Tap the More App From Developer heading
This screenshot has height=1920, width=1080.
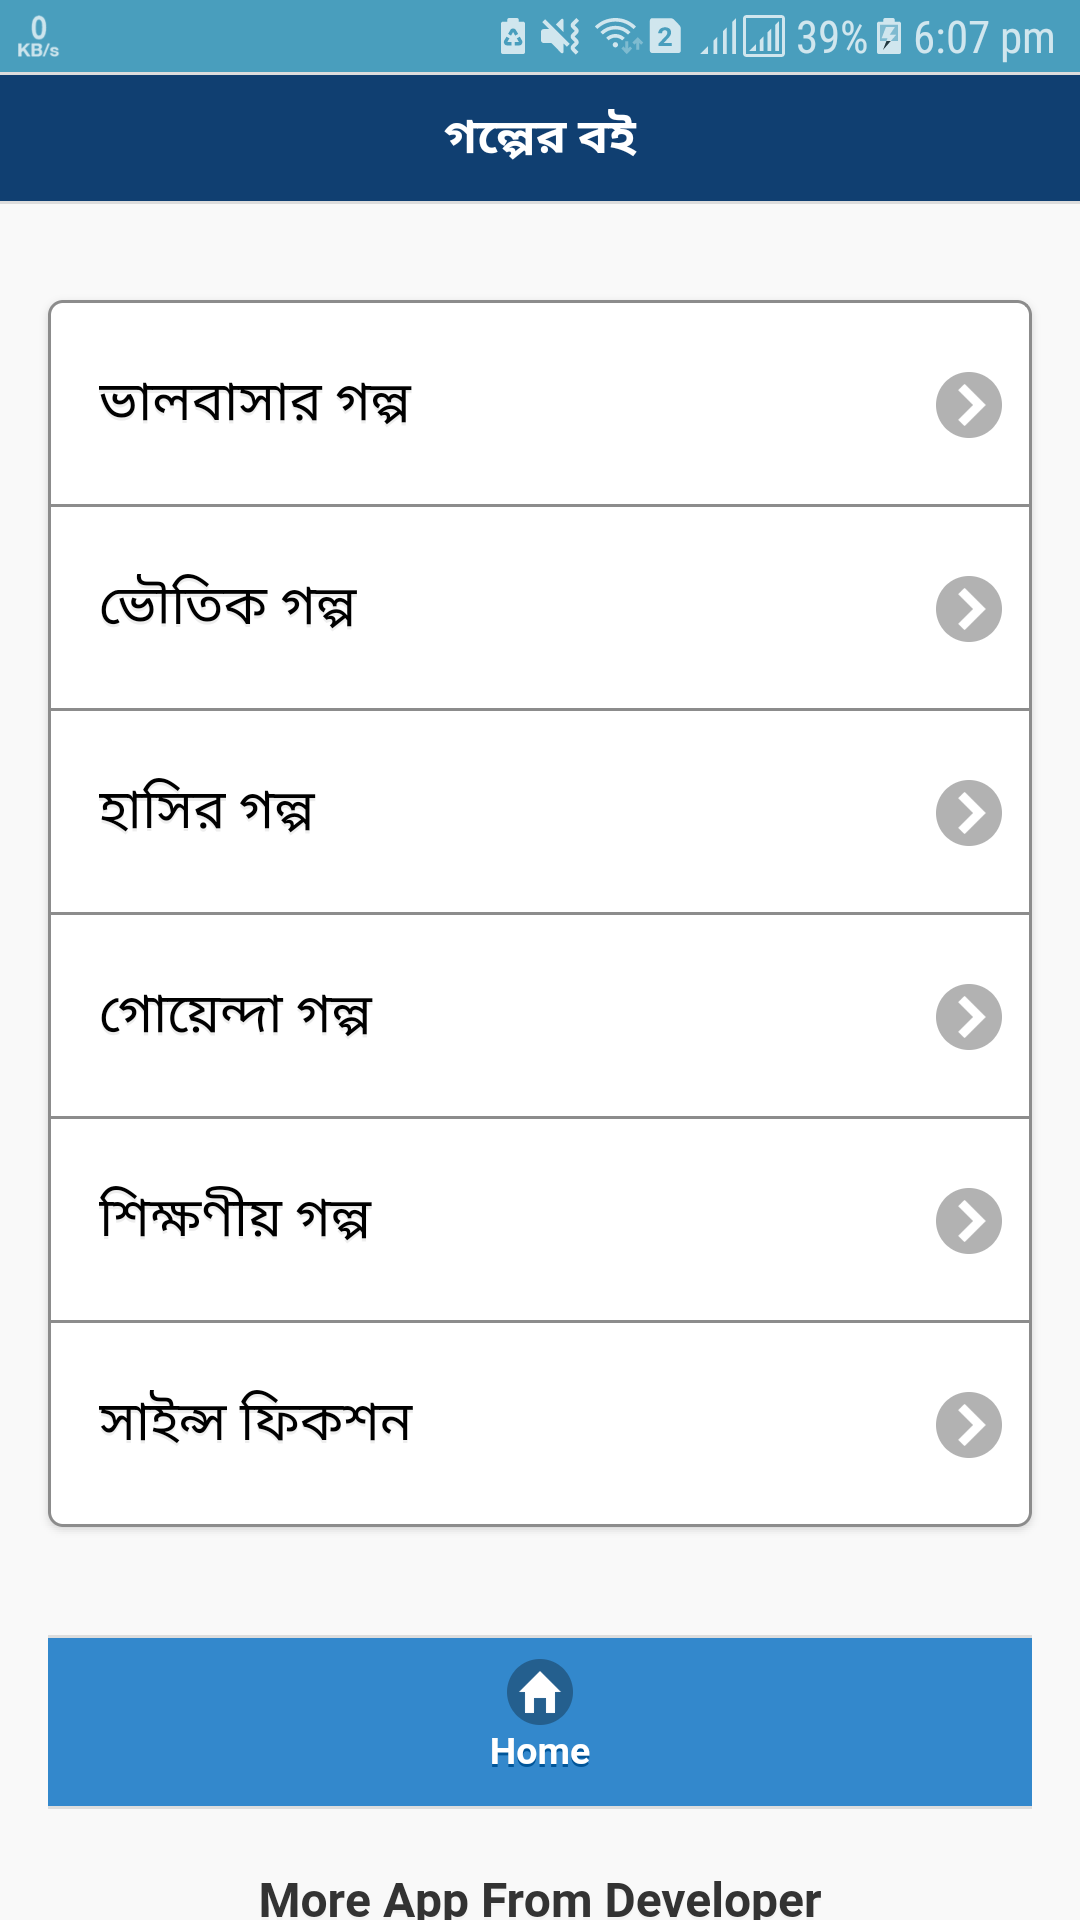click(x=540, y=1898)
